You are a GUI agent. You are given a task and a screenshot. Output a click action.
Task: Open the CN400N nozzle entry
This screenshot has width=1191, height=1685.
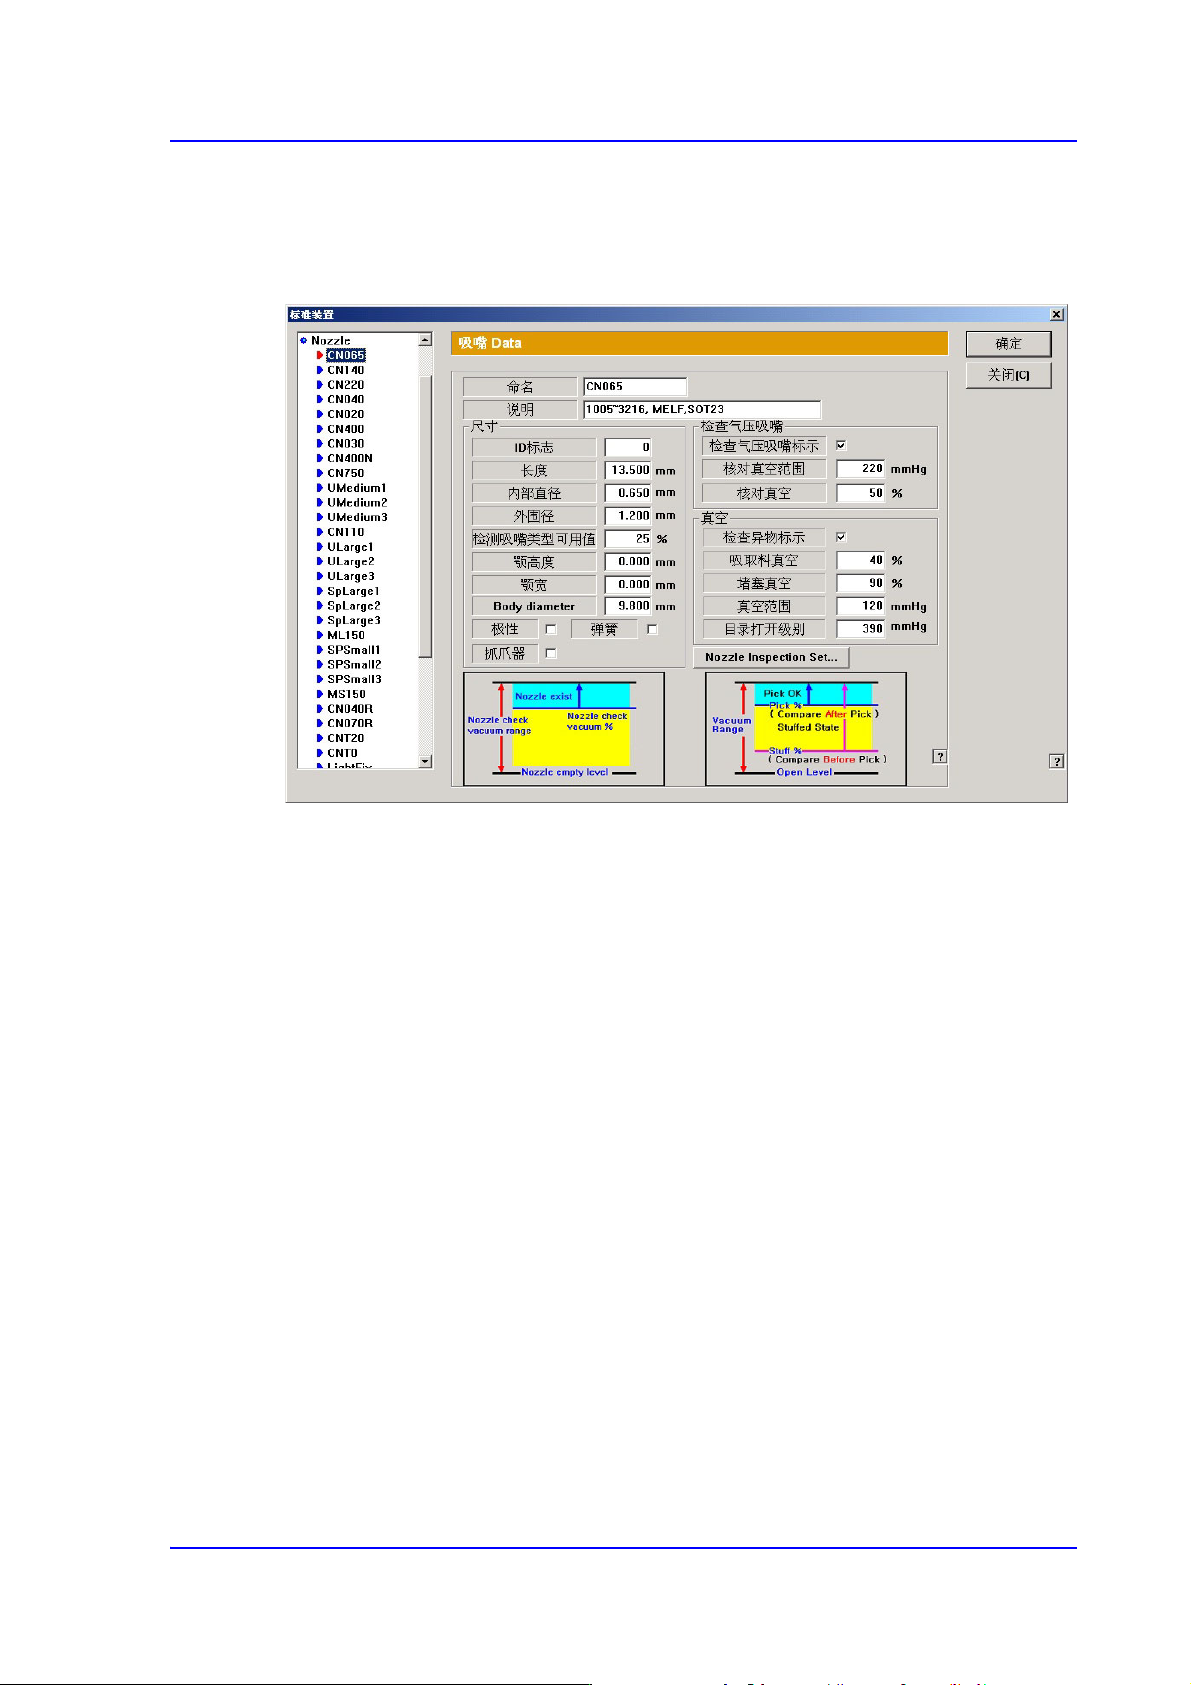tap(350, 458)
